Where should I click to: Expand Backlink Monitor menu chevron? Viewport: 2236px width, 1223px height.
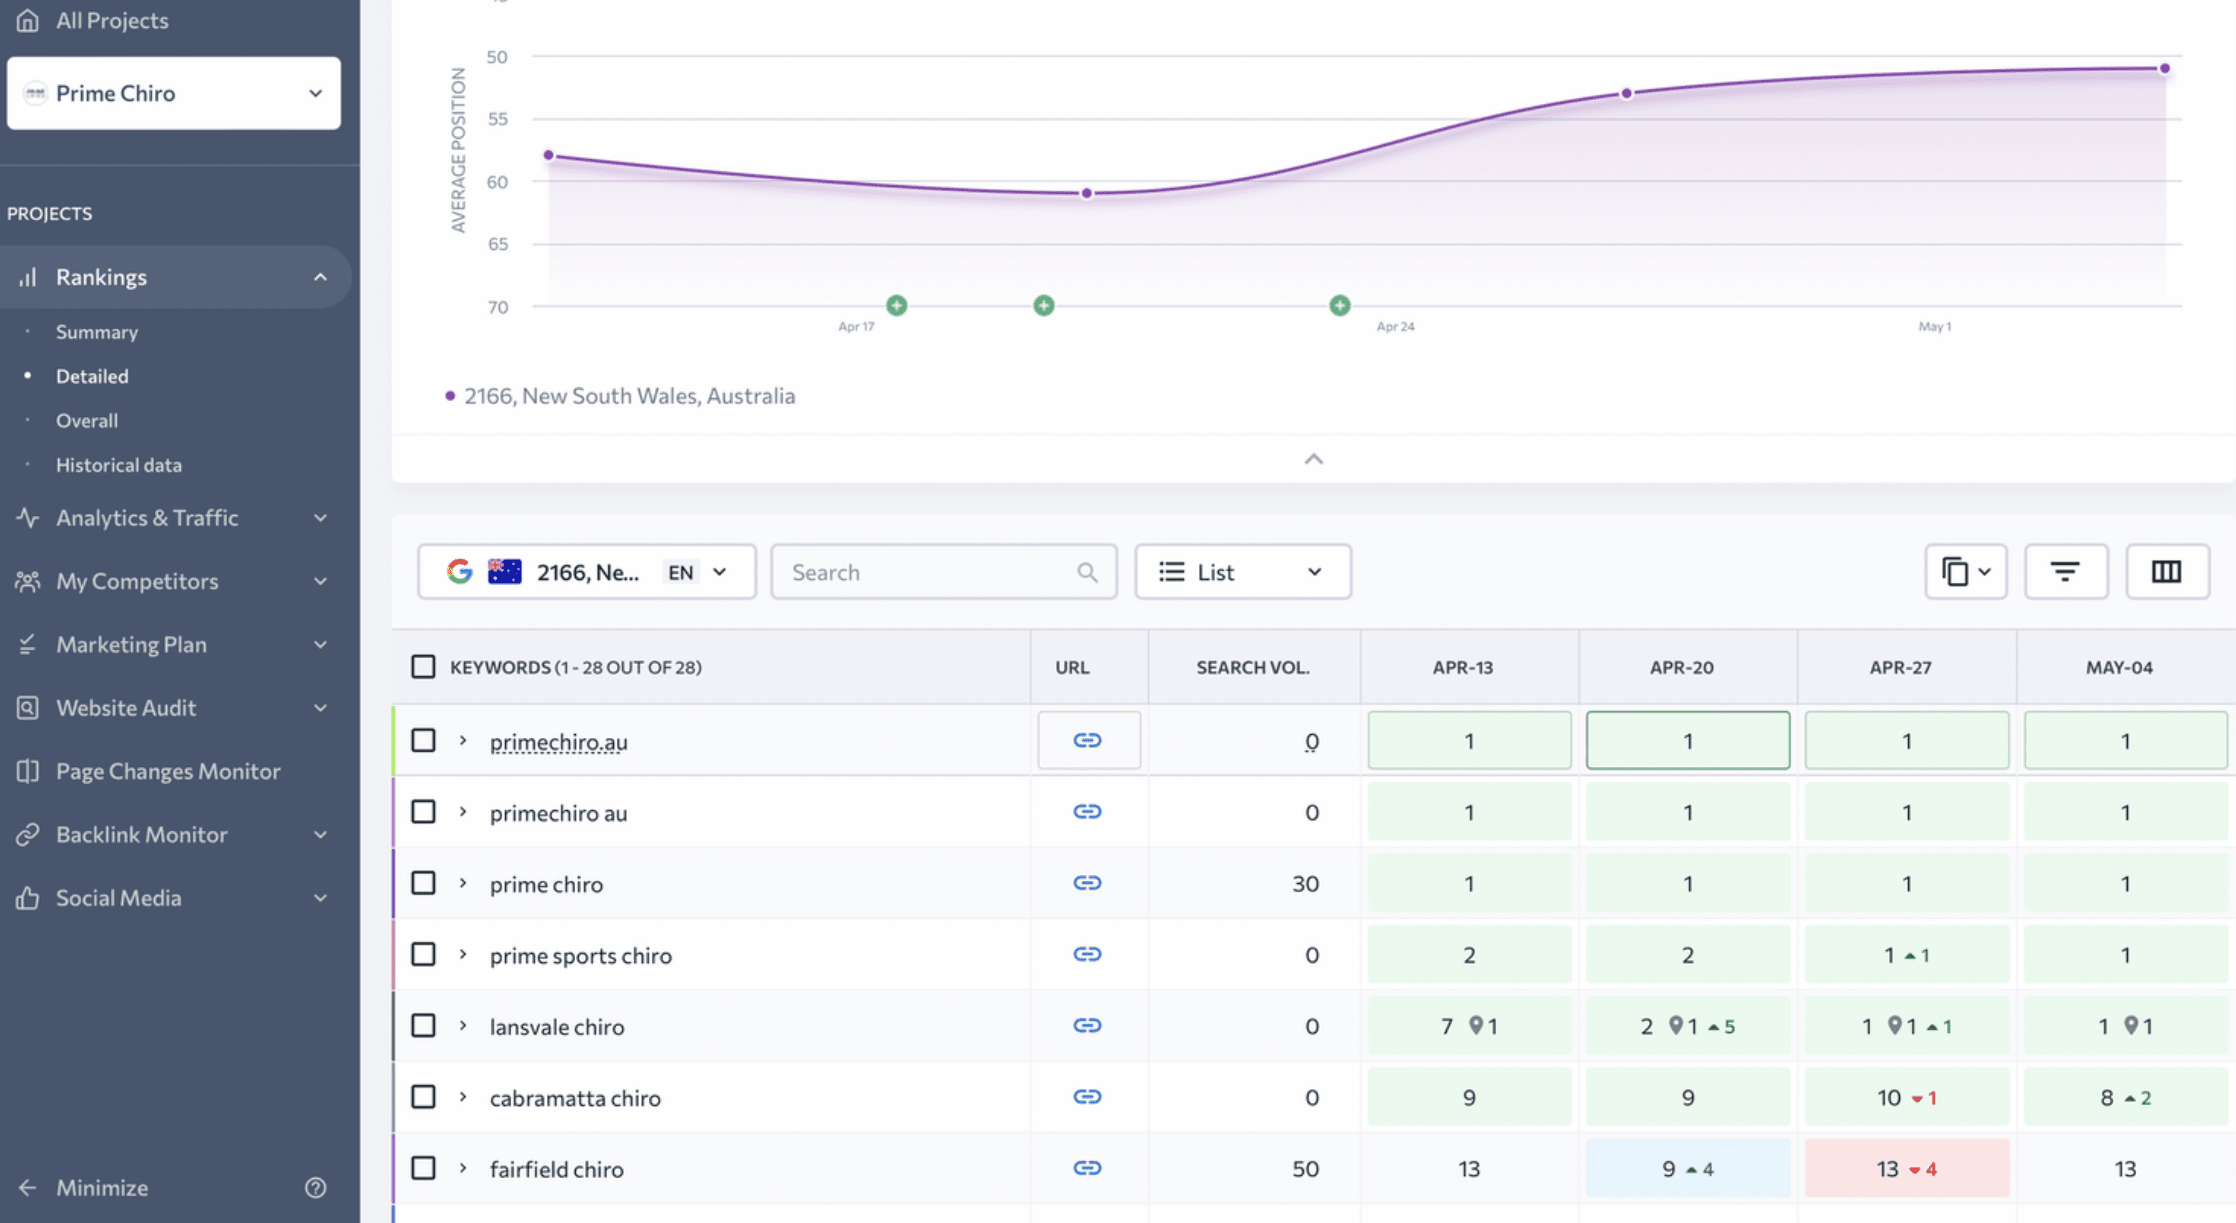[320, 834]
